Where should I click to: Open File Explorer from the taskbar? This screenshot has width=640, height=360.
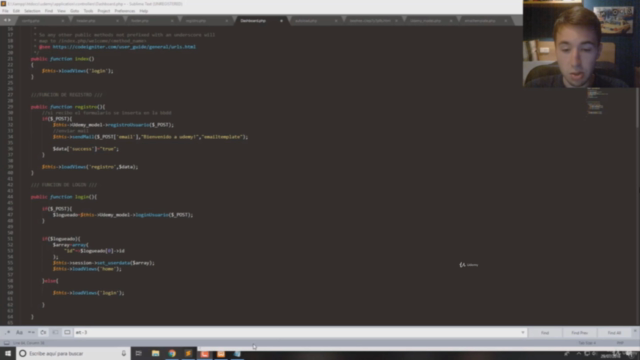pos(156,353)
